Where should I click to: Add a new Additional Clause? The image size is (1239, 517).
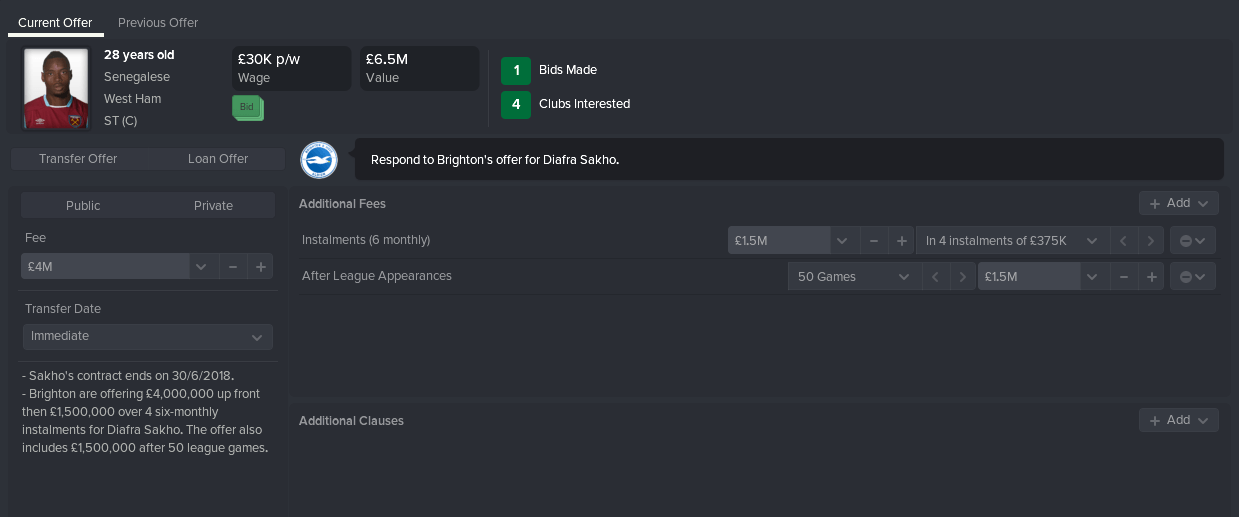click(x=1179, y=420)
